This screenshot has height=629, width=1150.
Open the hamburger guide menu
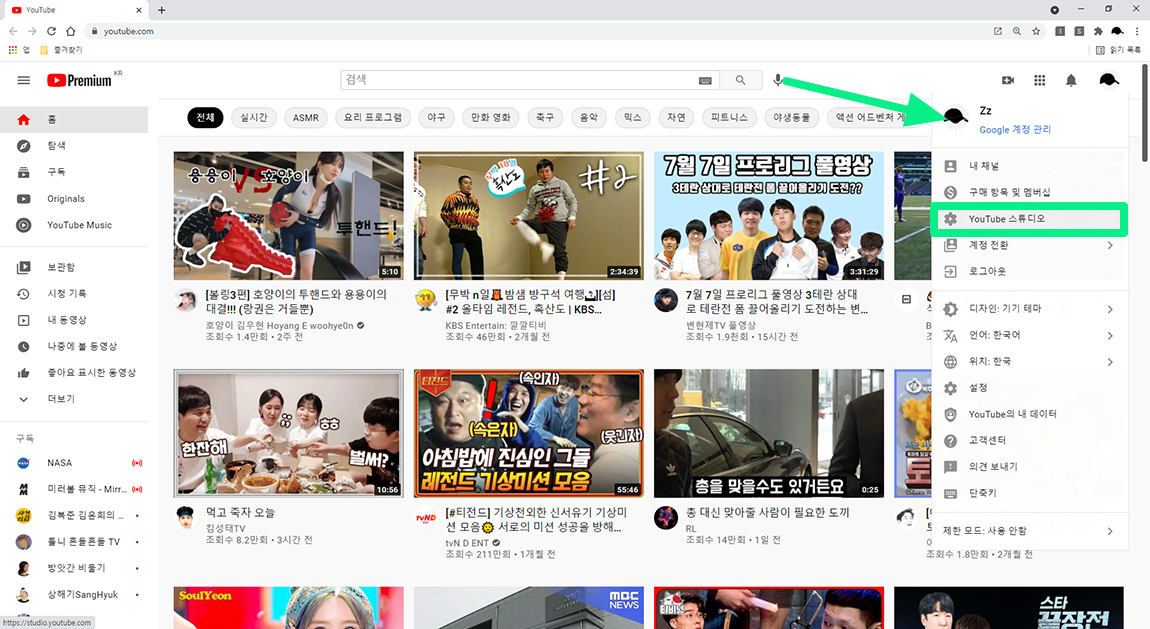[x=23, y=80]
